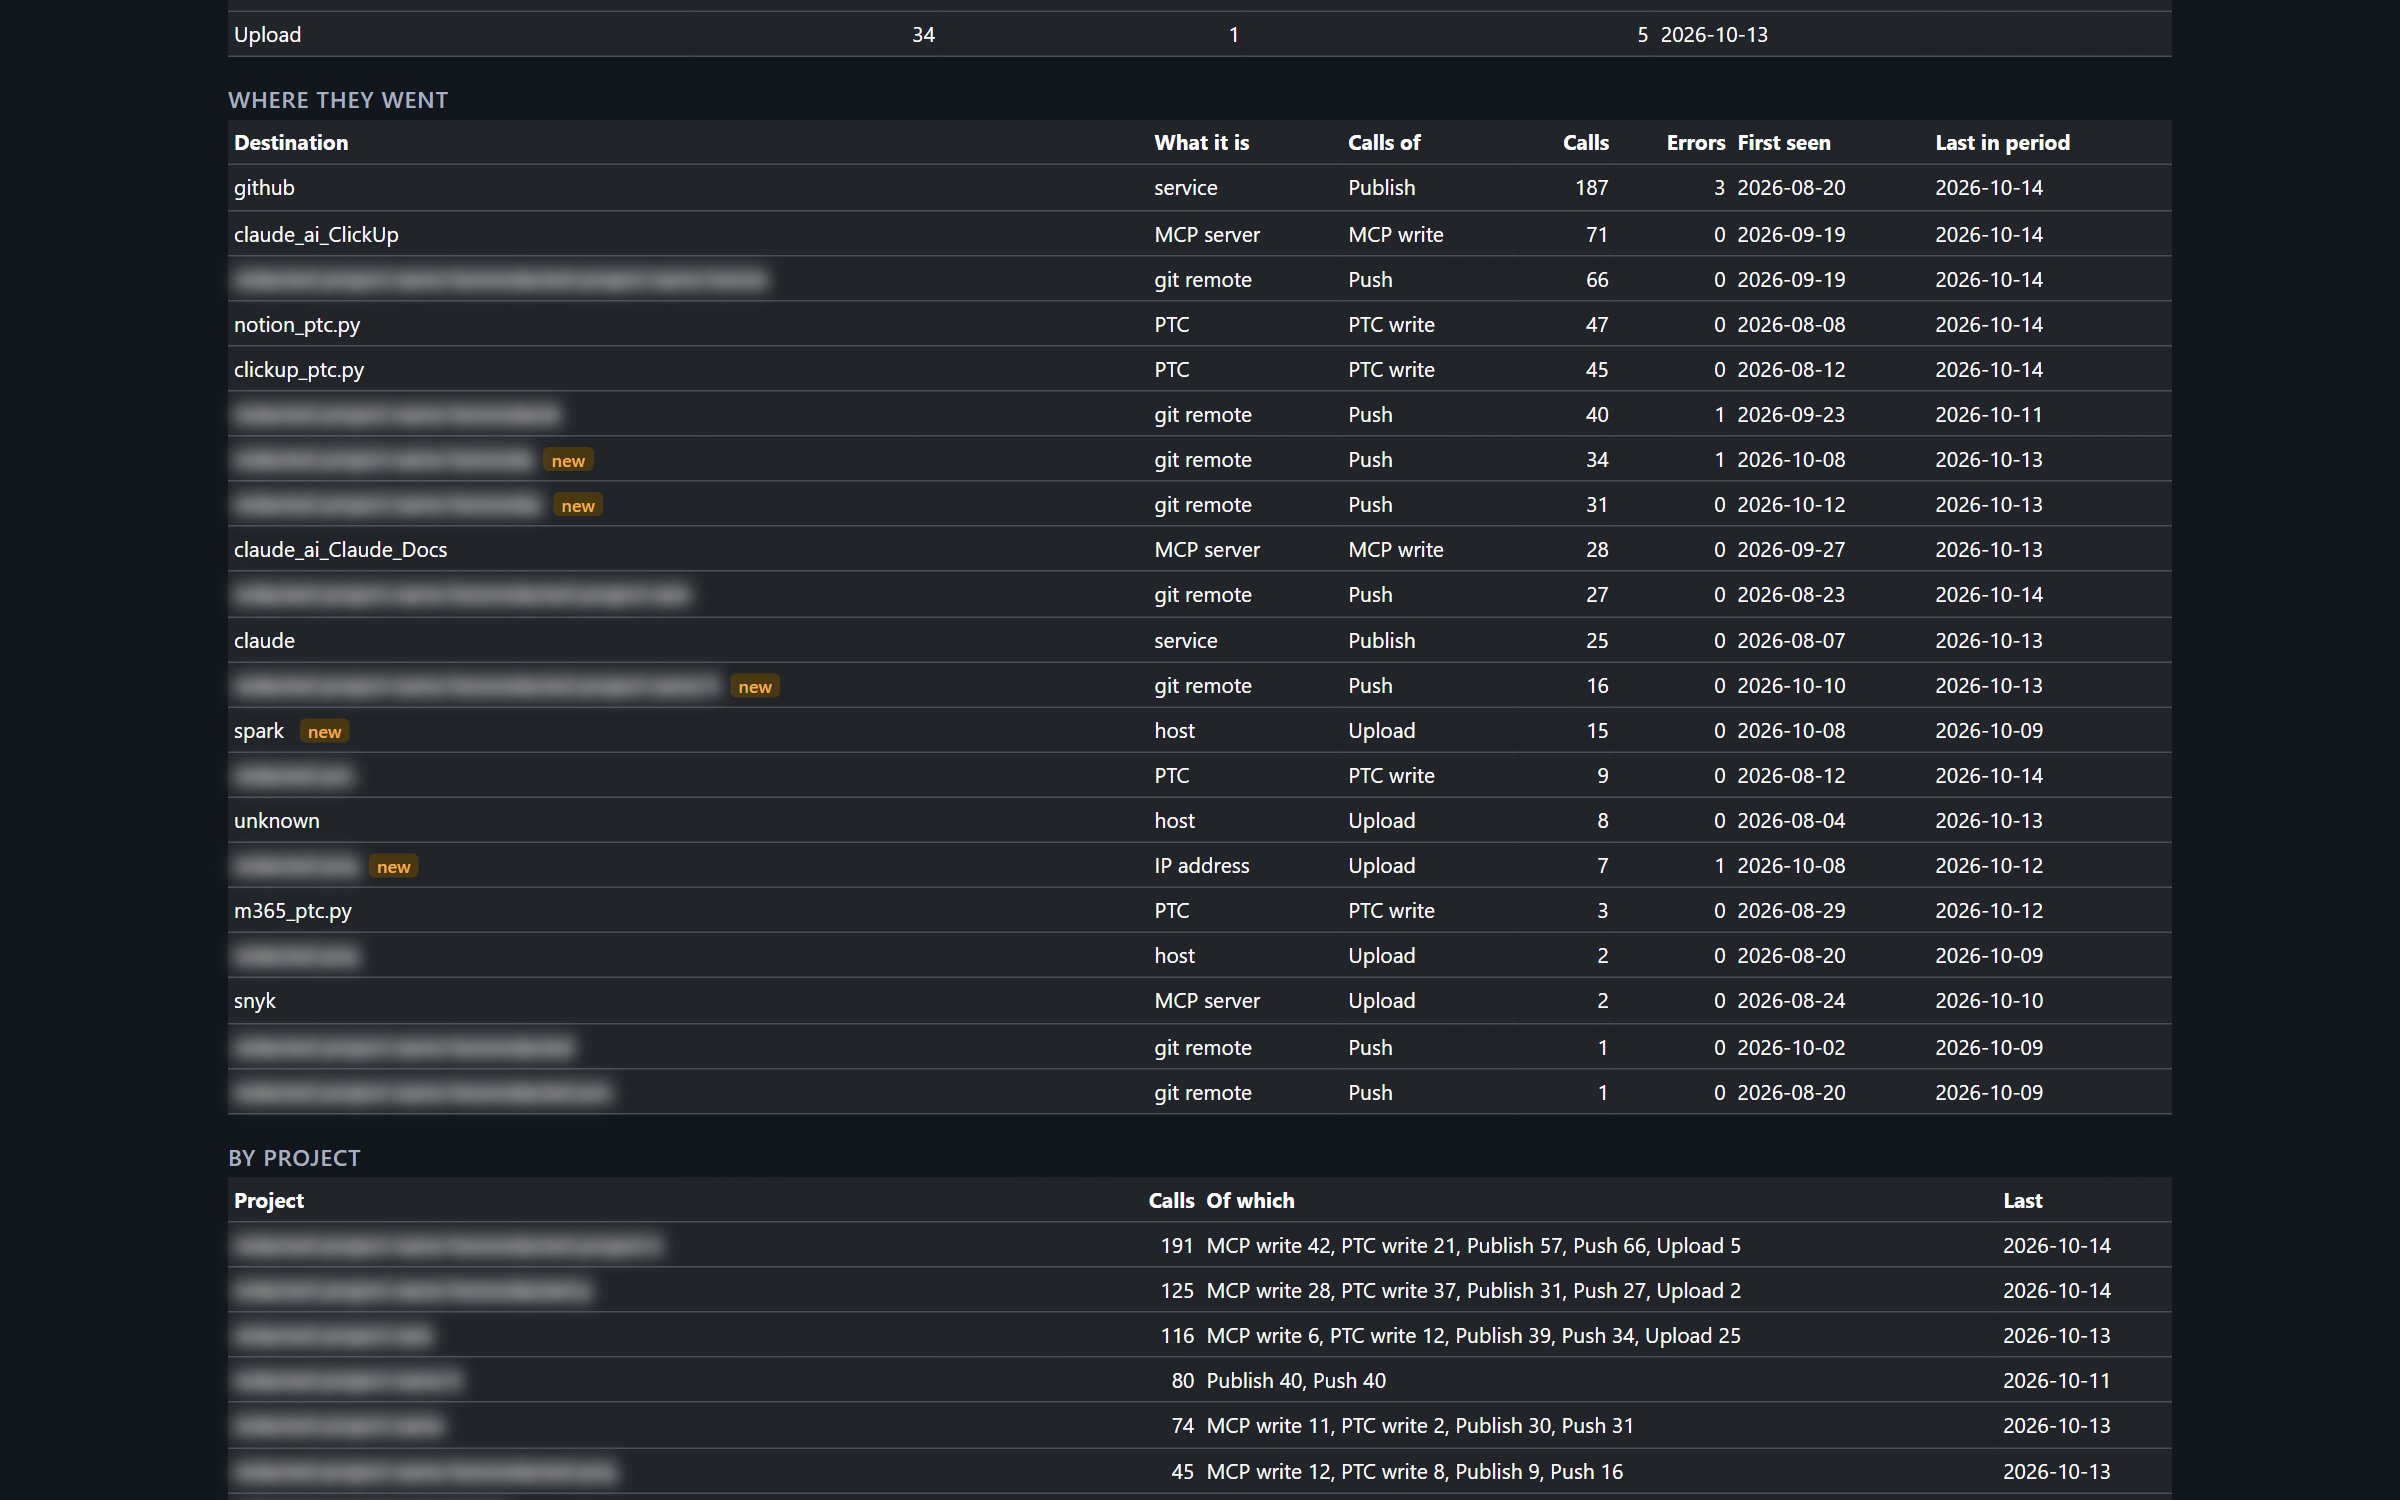Select the claude_ai_ClickUp destination
This screenshot has height=1500, width=2400.
(316, 235)
